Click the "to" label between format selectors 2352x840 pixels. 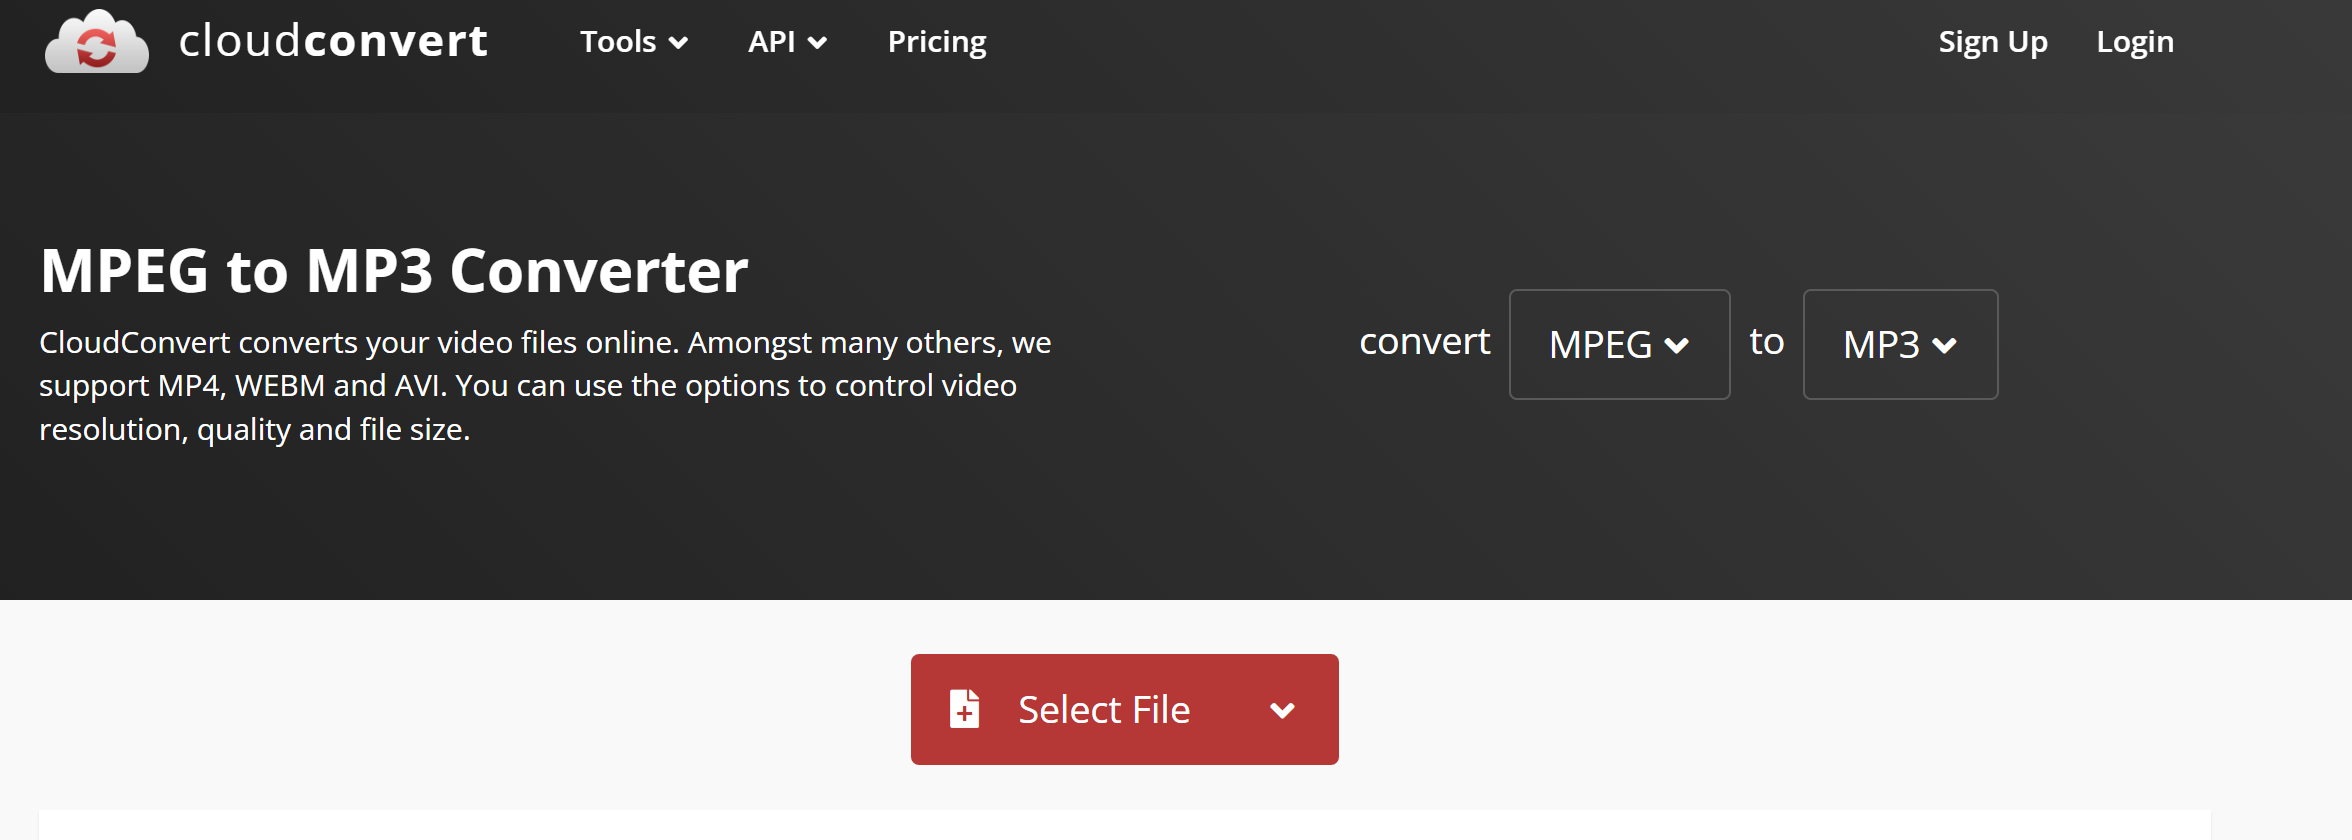click(1767, 342)
